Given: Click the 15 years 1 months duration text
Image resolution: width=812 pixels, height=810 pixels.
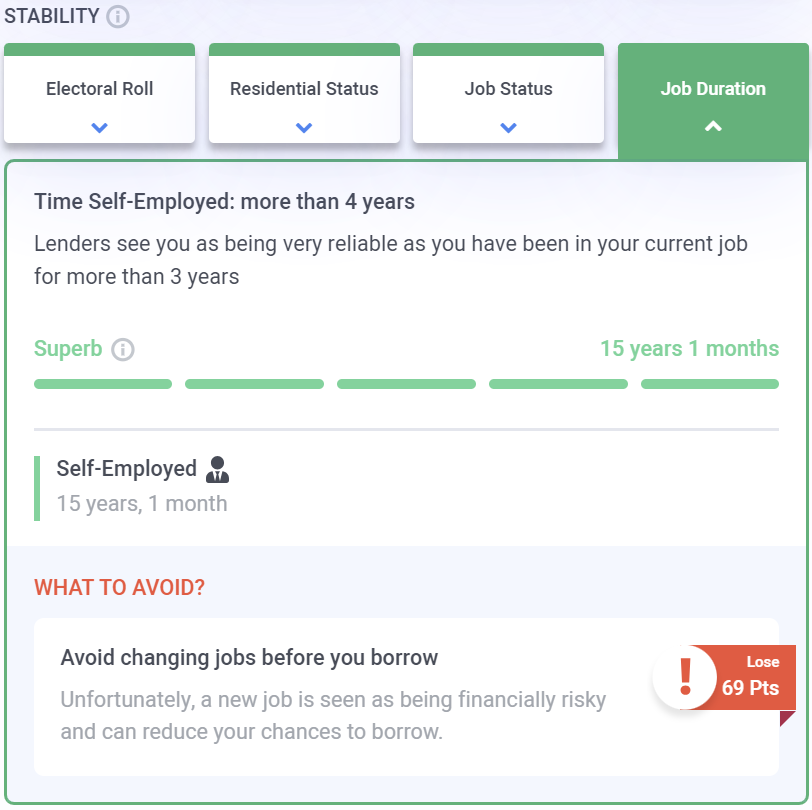Looking at the screenshot, I should click(689, 349).
